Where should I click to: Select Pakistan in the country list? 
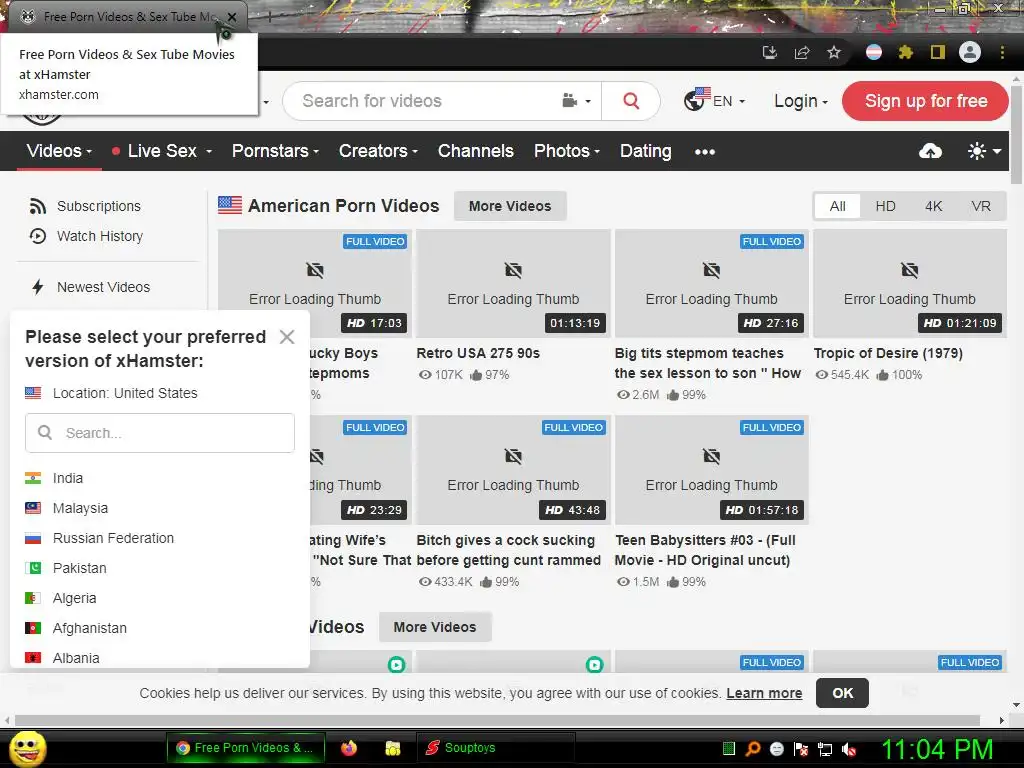coord(80,568)
